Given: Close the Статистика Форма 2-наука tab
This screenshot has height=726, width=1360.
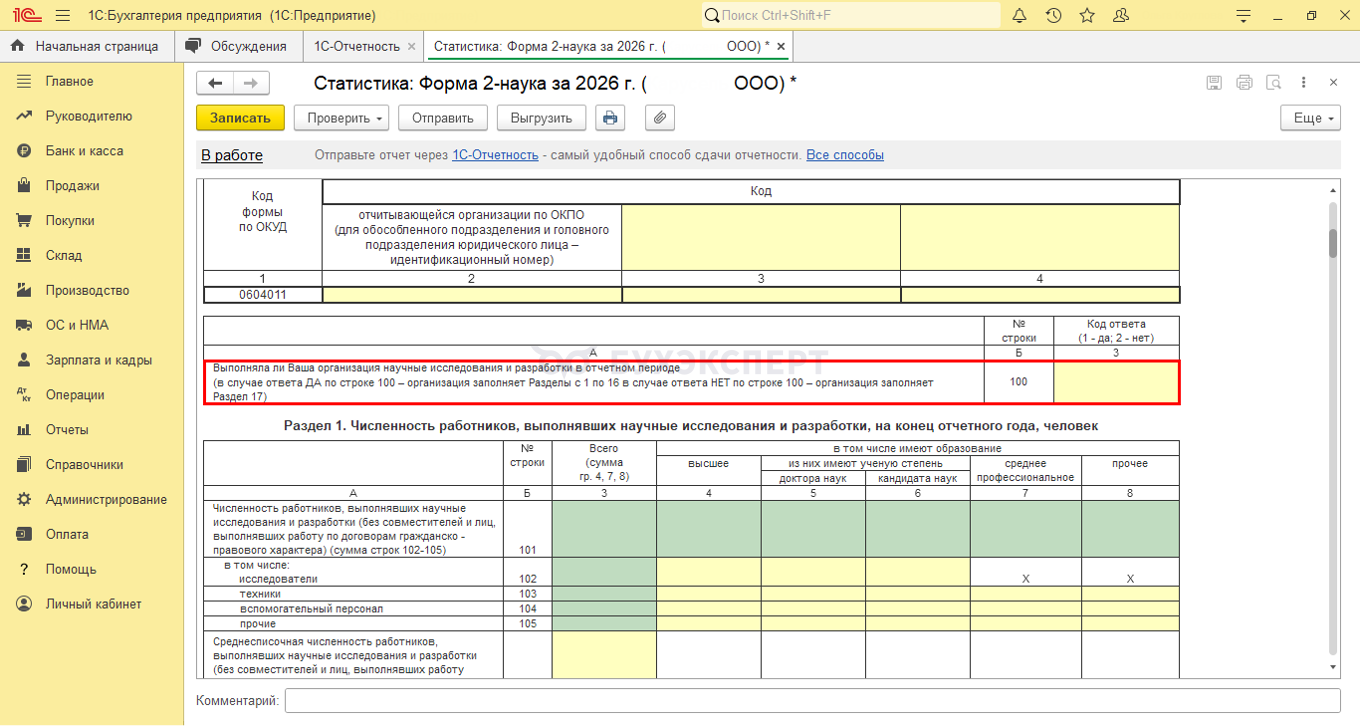Looking at the screenshot, I should (x=781, y=47).
